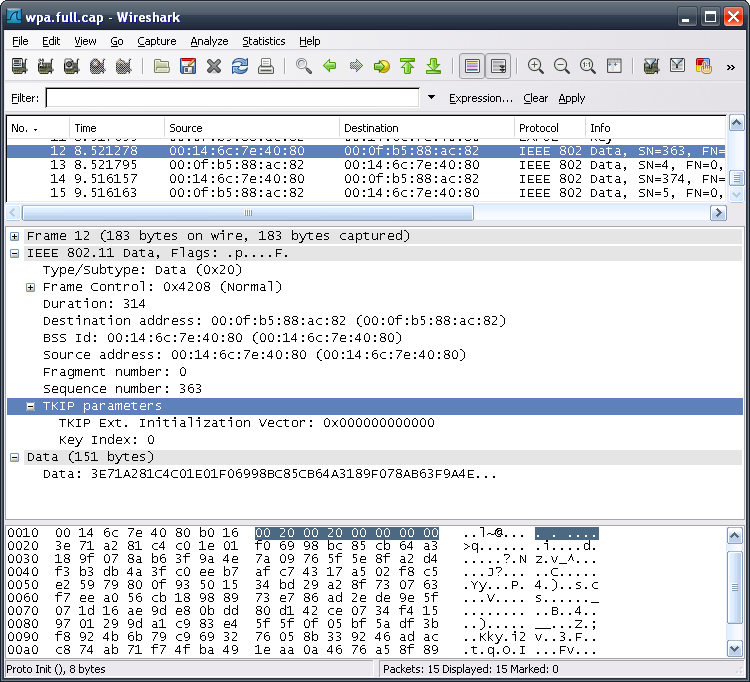The image size is (750, 682).
Task: Open the Edit menu
Action: [x=51, y=41]
